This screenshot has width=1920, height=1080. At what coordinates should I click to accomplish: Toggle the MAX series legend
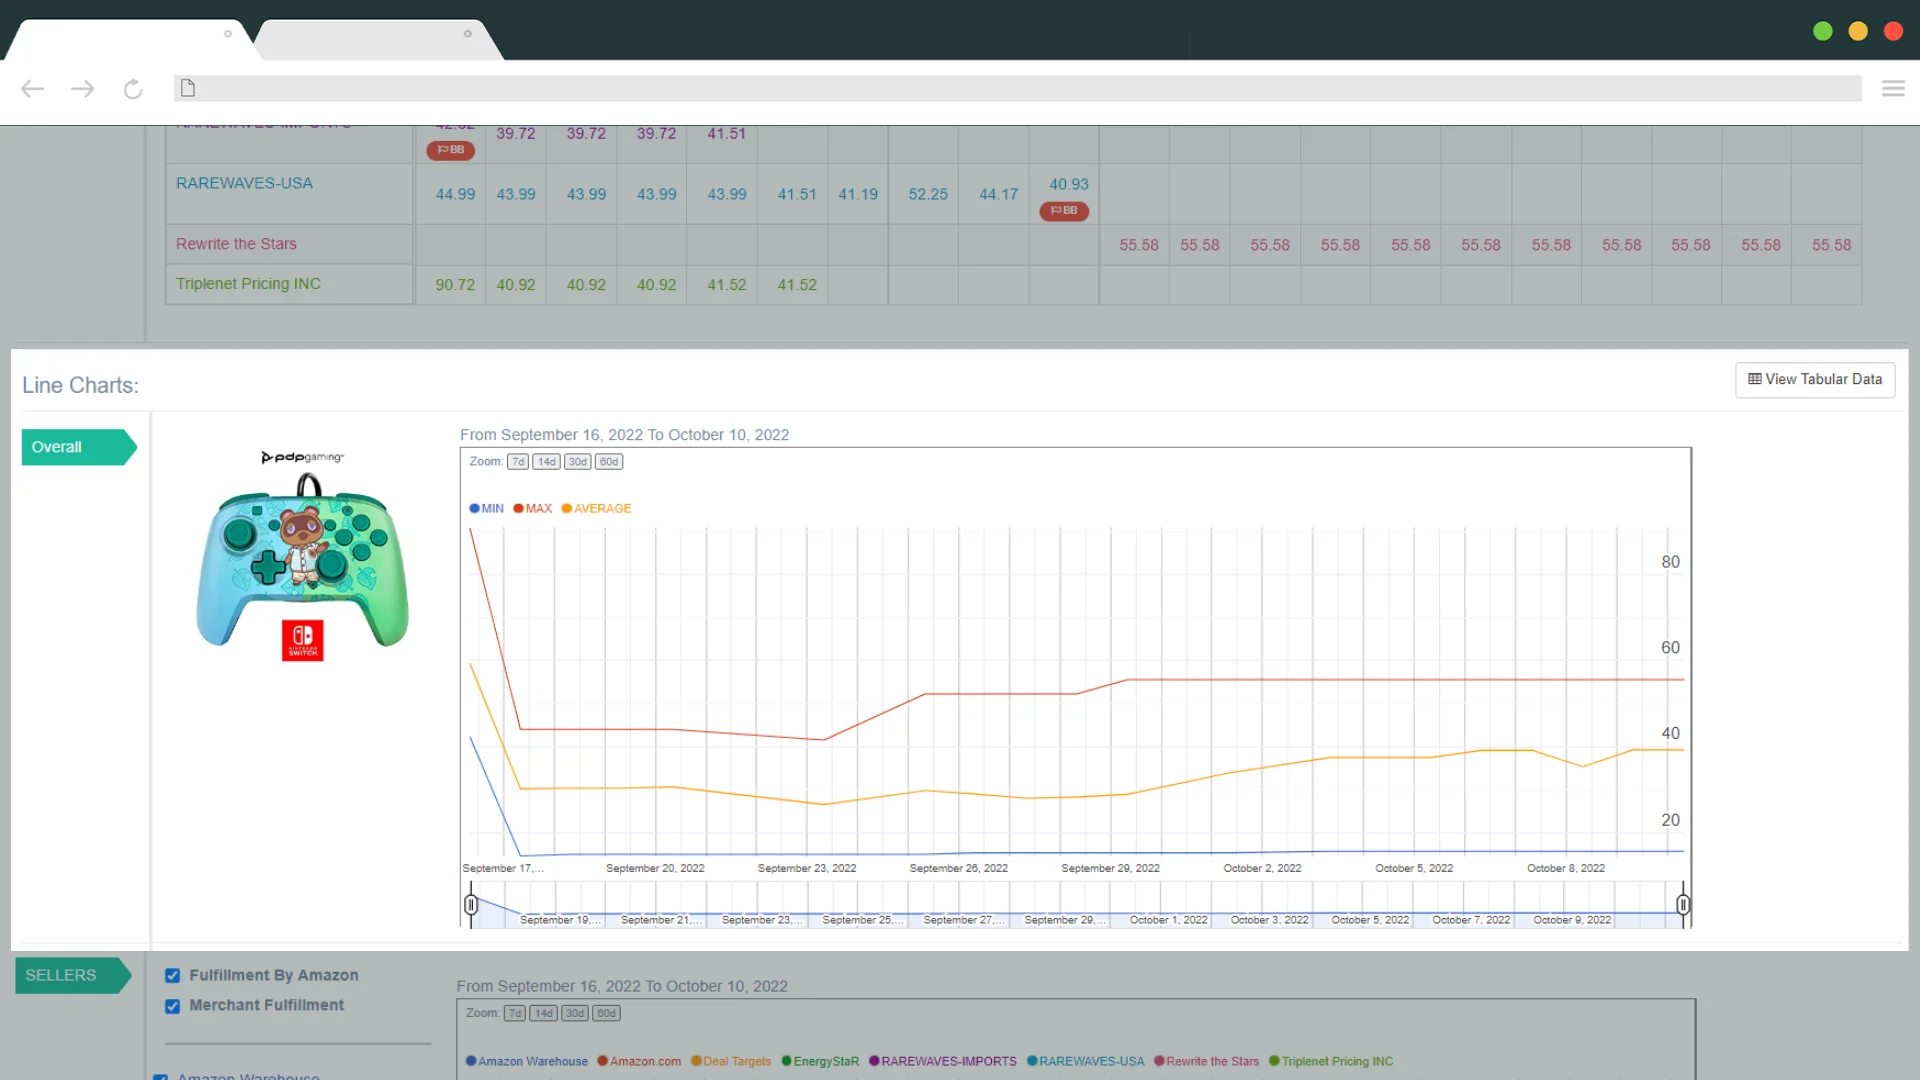532,509
